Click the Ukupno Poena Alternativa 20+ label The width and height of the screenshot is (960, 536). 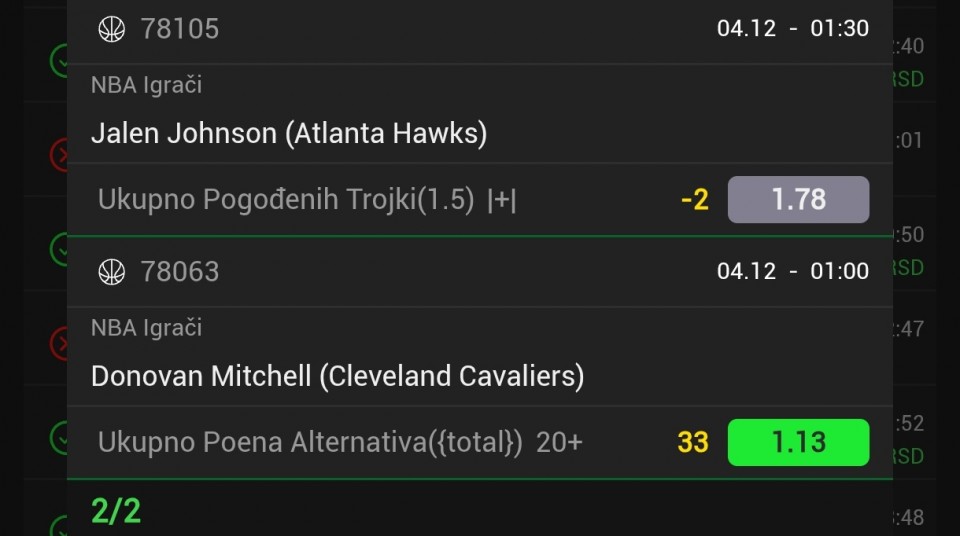coord(340,442)
